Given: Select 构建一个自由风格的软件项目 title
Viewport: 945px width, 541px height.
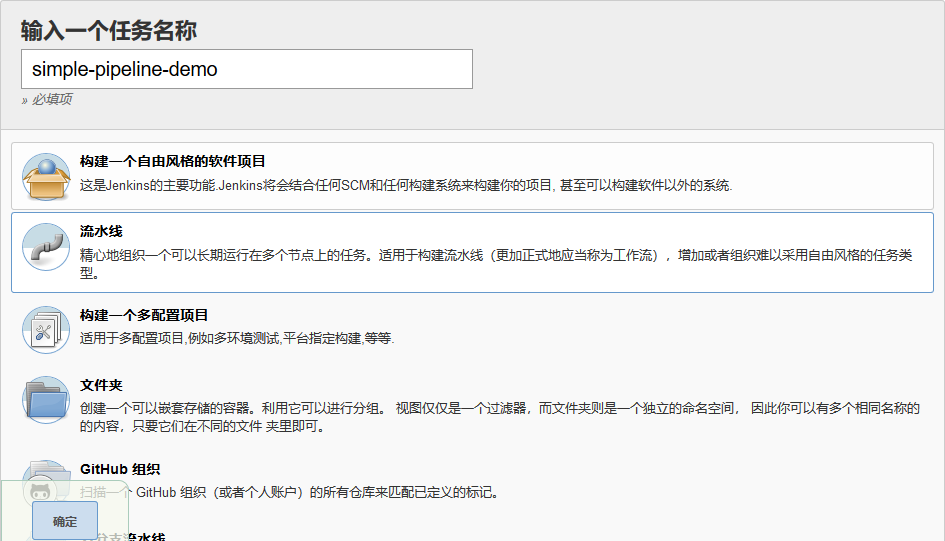Looking at the screenshot, I should (x=172, y=161).
